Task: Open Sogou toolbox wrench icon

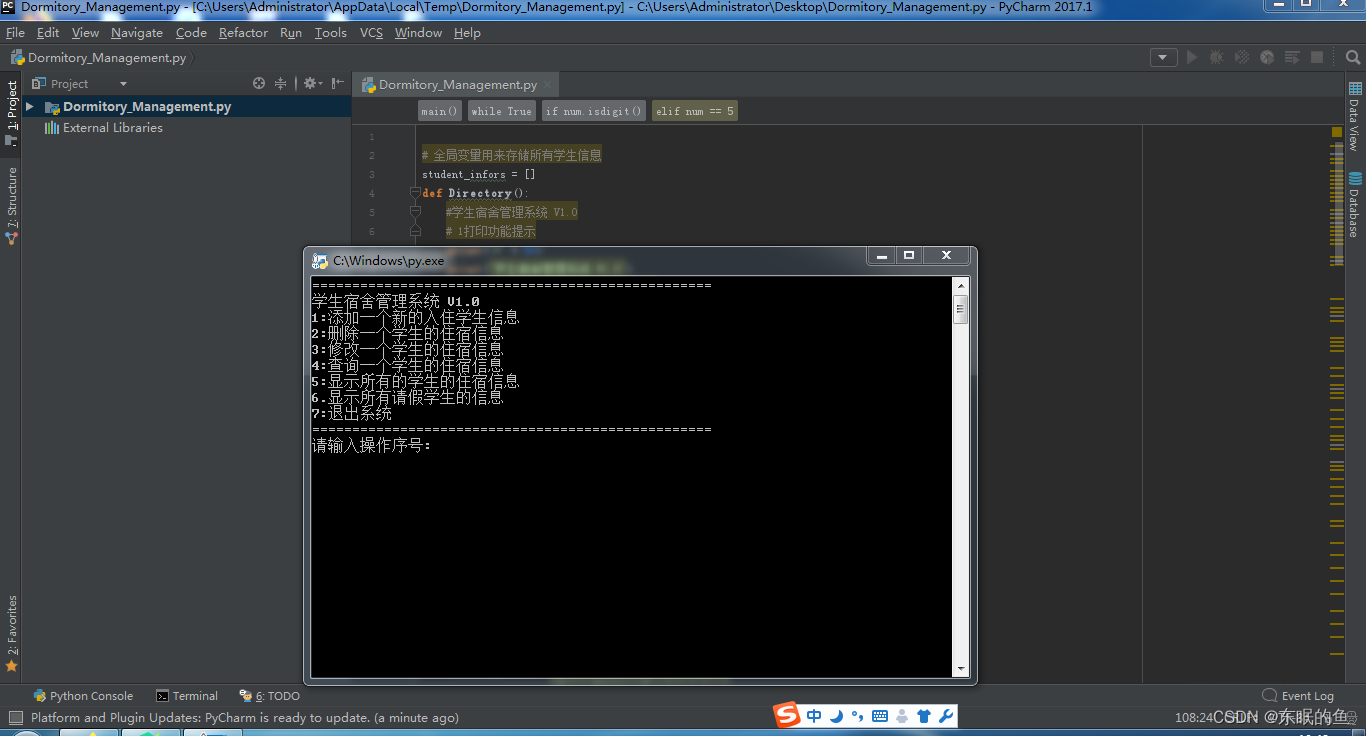Action: point(945,716)
